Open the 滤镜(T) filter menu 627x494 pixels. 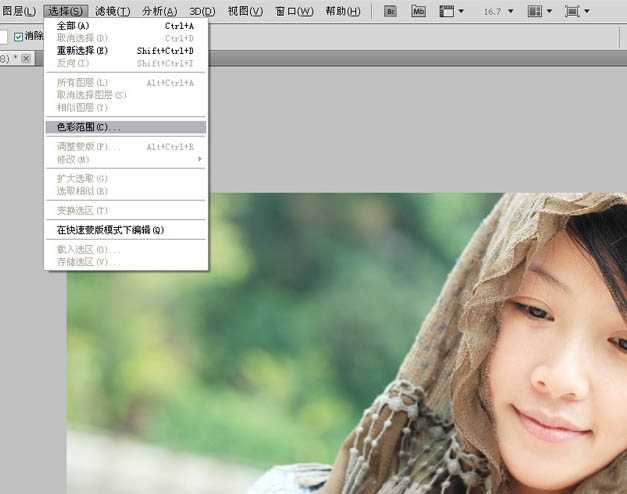click(112, 11)
